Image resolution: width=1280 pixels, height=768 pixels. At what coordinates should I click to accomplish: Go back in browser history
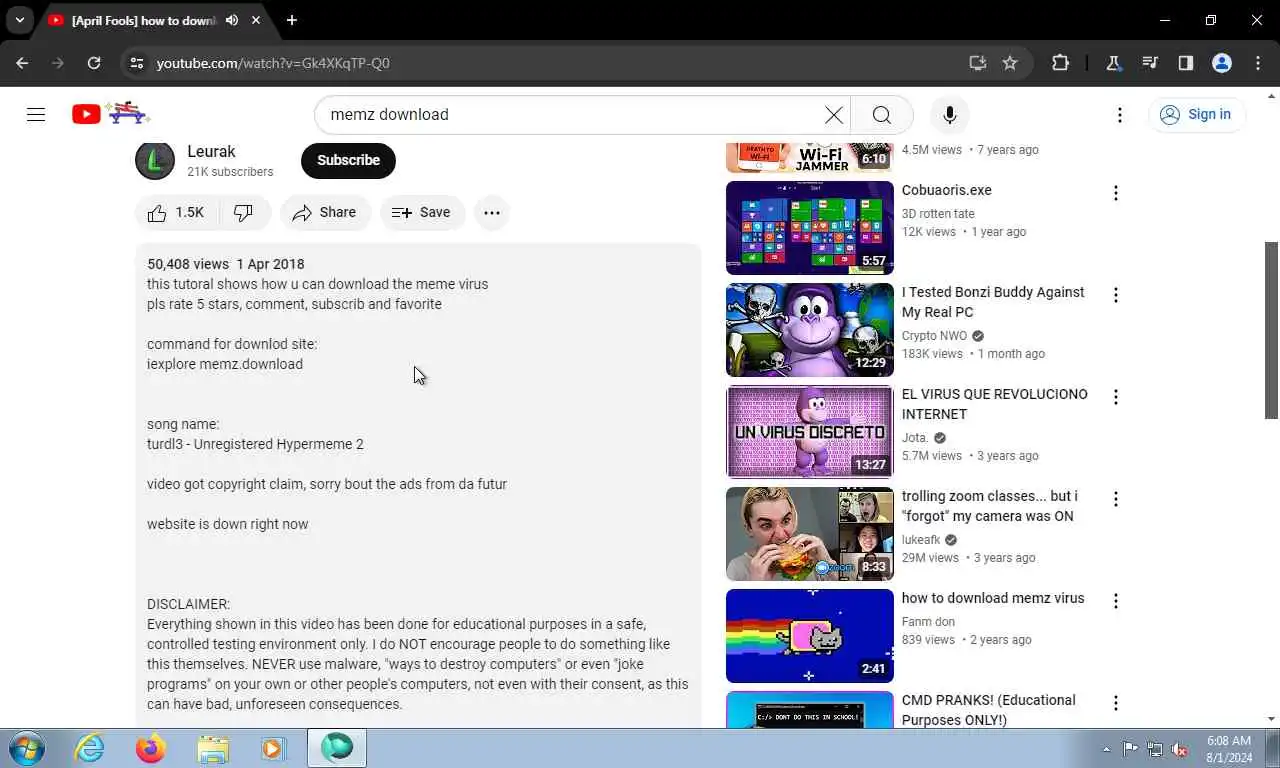(x=22, y=63)
